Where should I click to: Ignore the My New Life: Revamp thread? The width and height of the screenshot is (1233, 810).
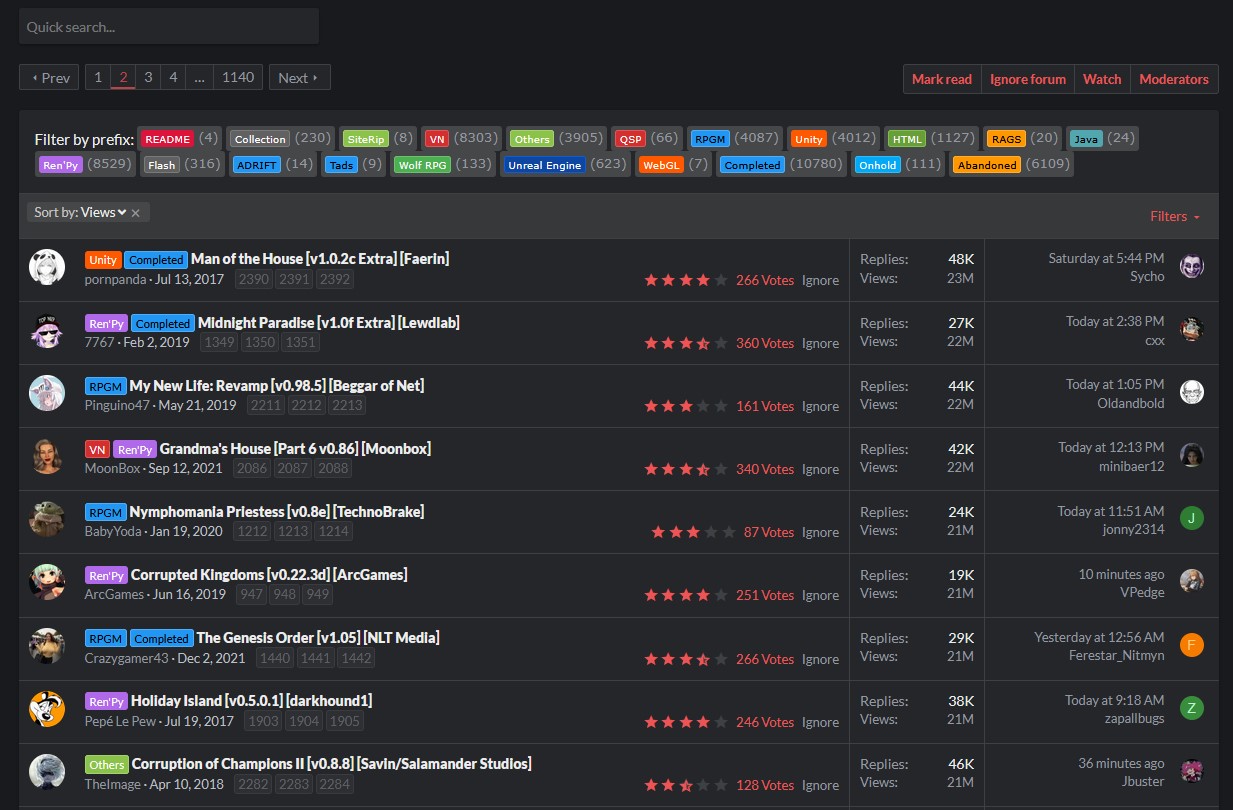pyautogui.click(x=820, y=406)
